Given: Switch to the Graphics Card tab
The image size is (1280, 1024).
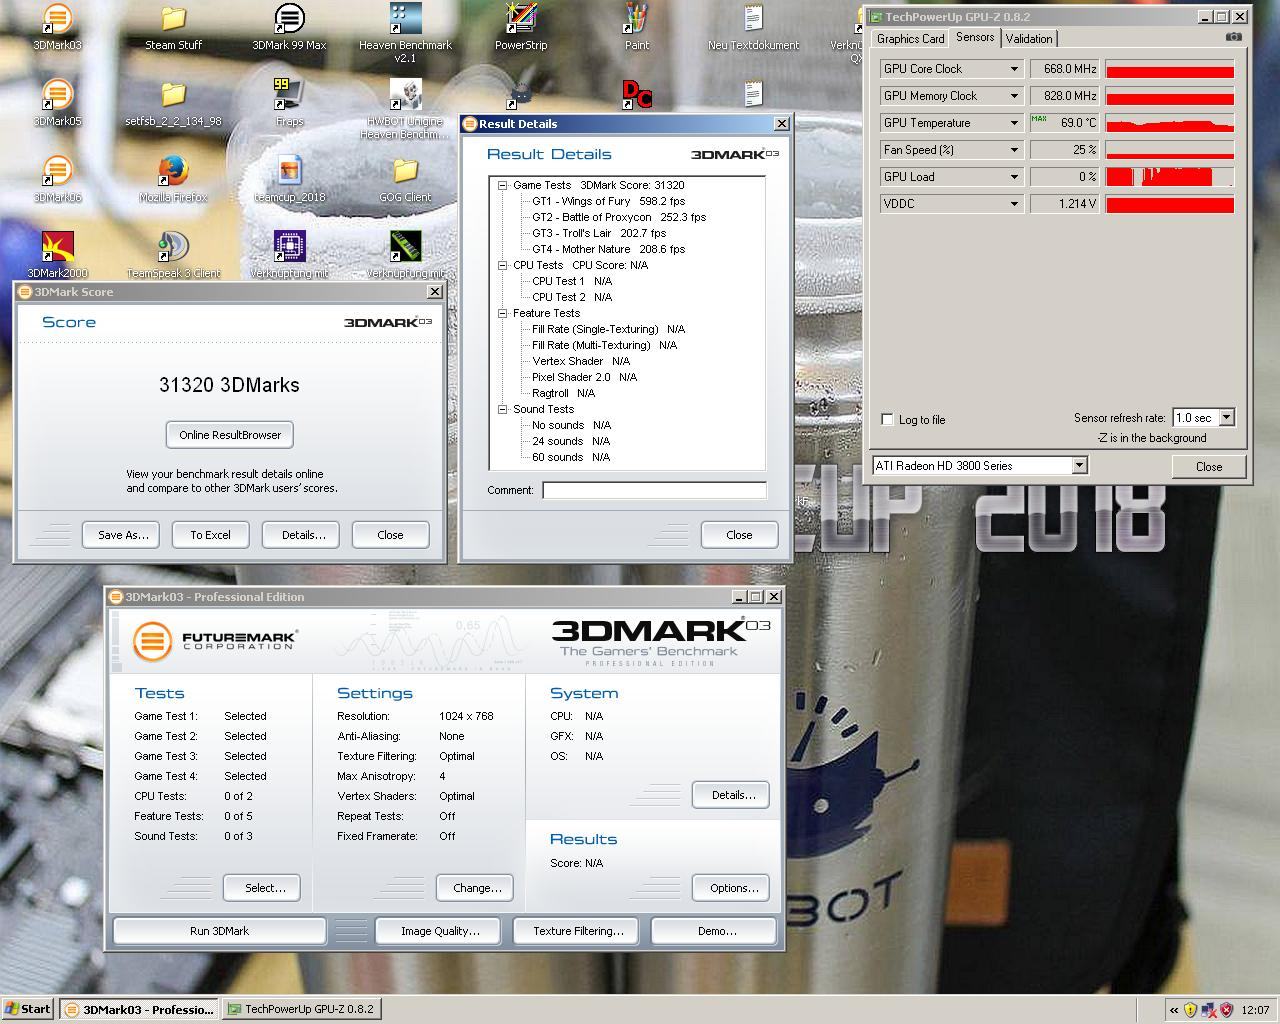Looking at the screenshot, I should (910, 39).
